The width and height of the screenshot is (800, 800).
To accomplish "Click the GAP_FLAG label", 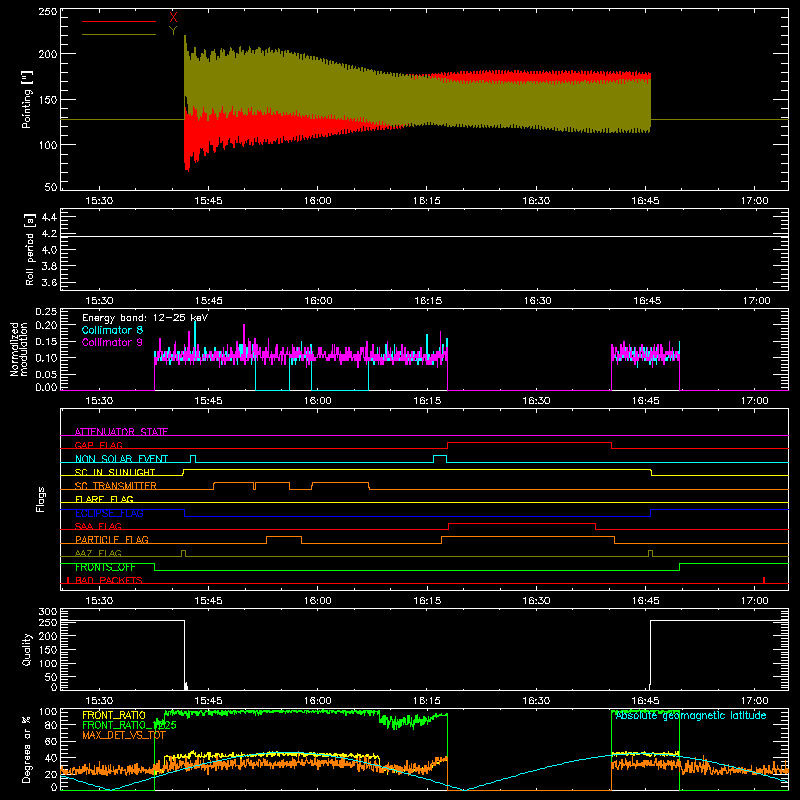I will [98, 445].
